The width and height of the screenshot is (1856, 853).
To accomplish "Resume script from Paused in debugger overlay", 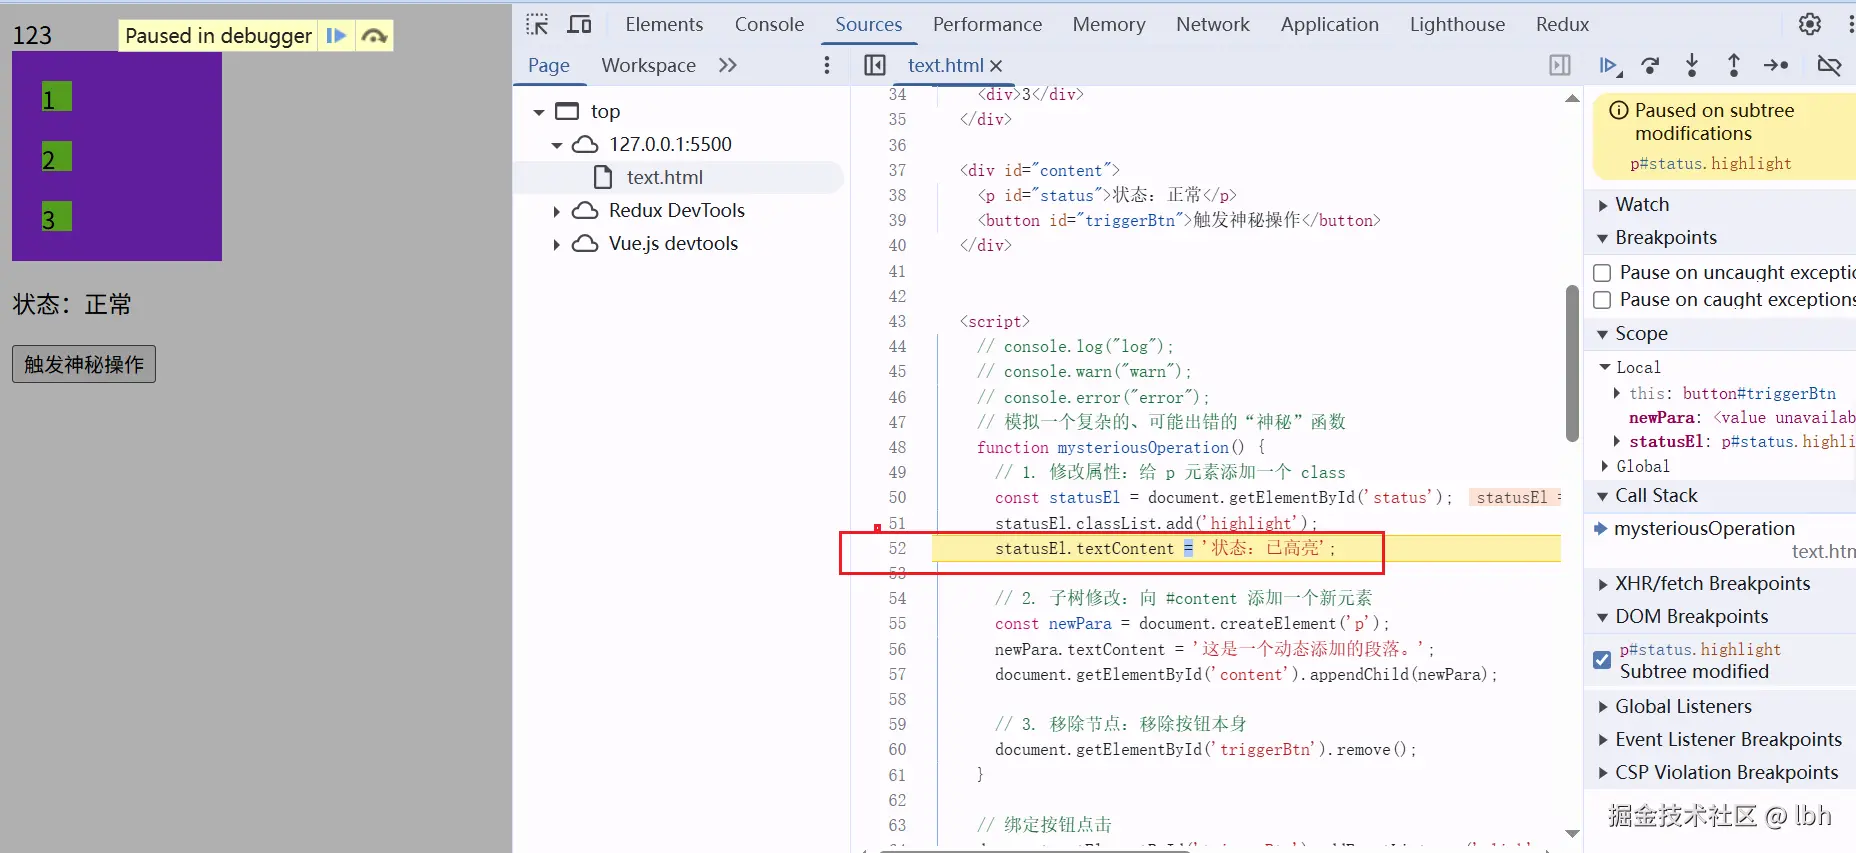I will [336, 36].
